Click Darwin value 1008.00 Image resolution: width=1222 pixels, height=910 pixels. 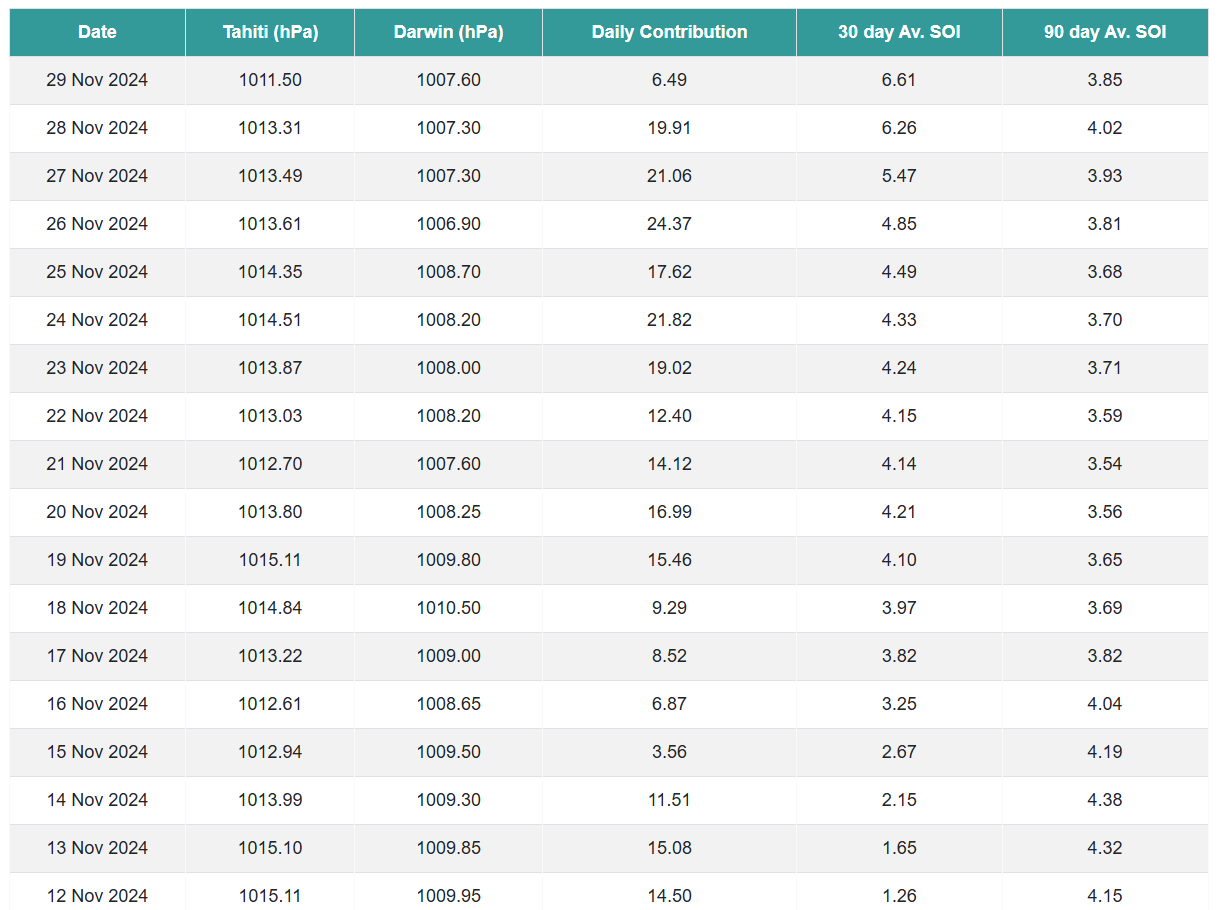[x=449, y=368]
